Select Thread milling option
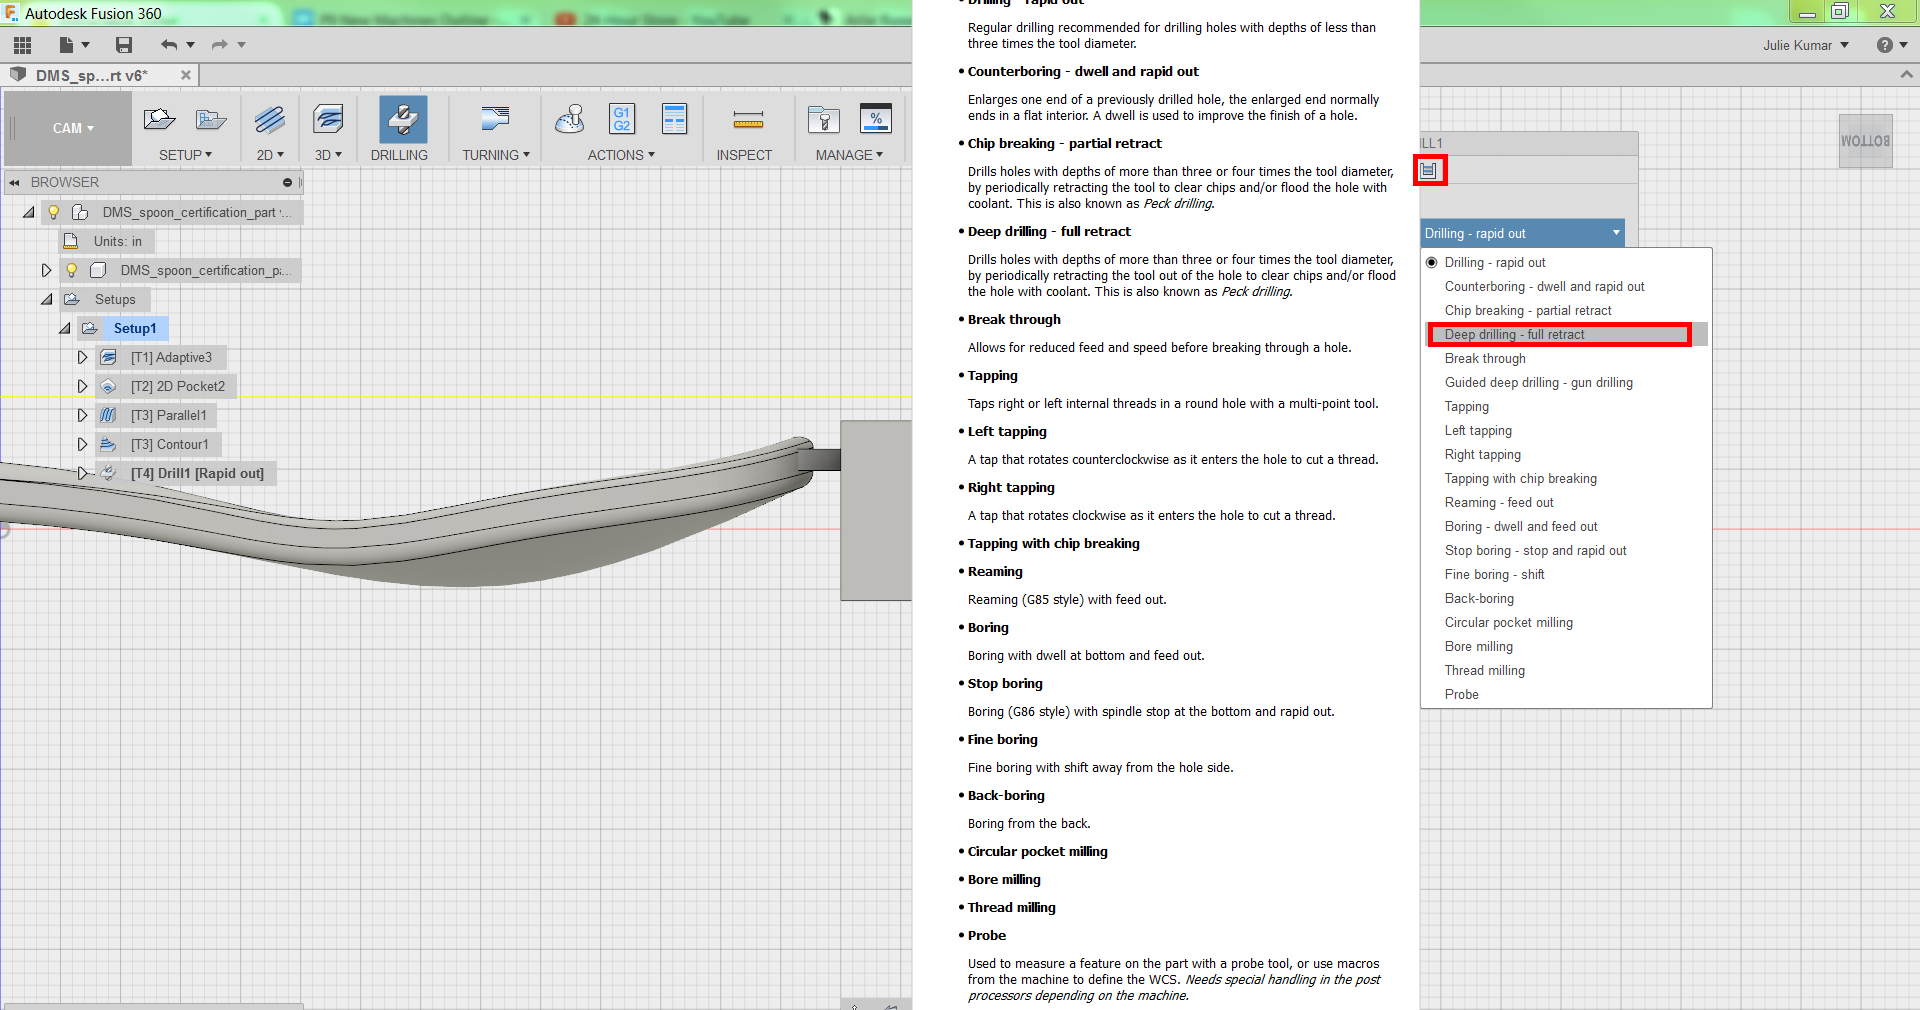Screen dimensions: 1920x1010 point(1484,671)
